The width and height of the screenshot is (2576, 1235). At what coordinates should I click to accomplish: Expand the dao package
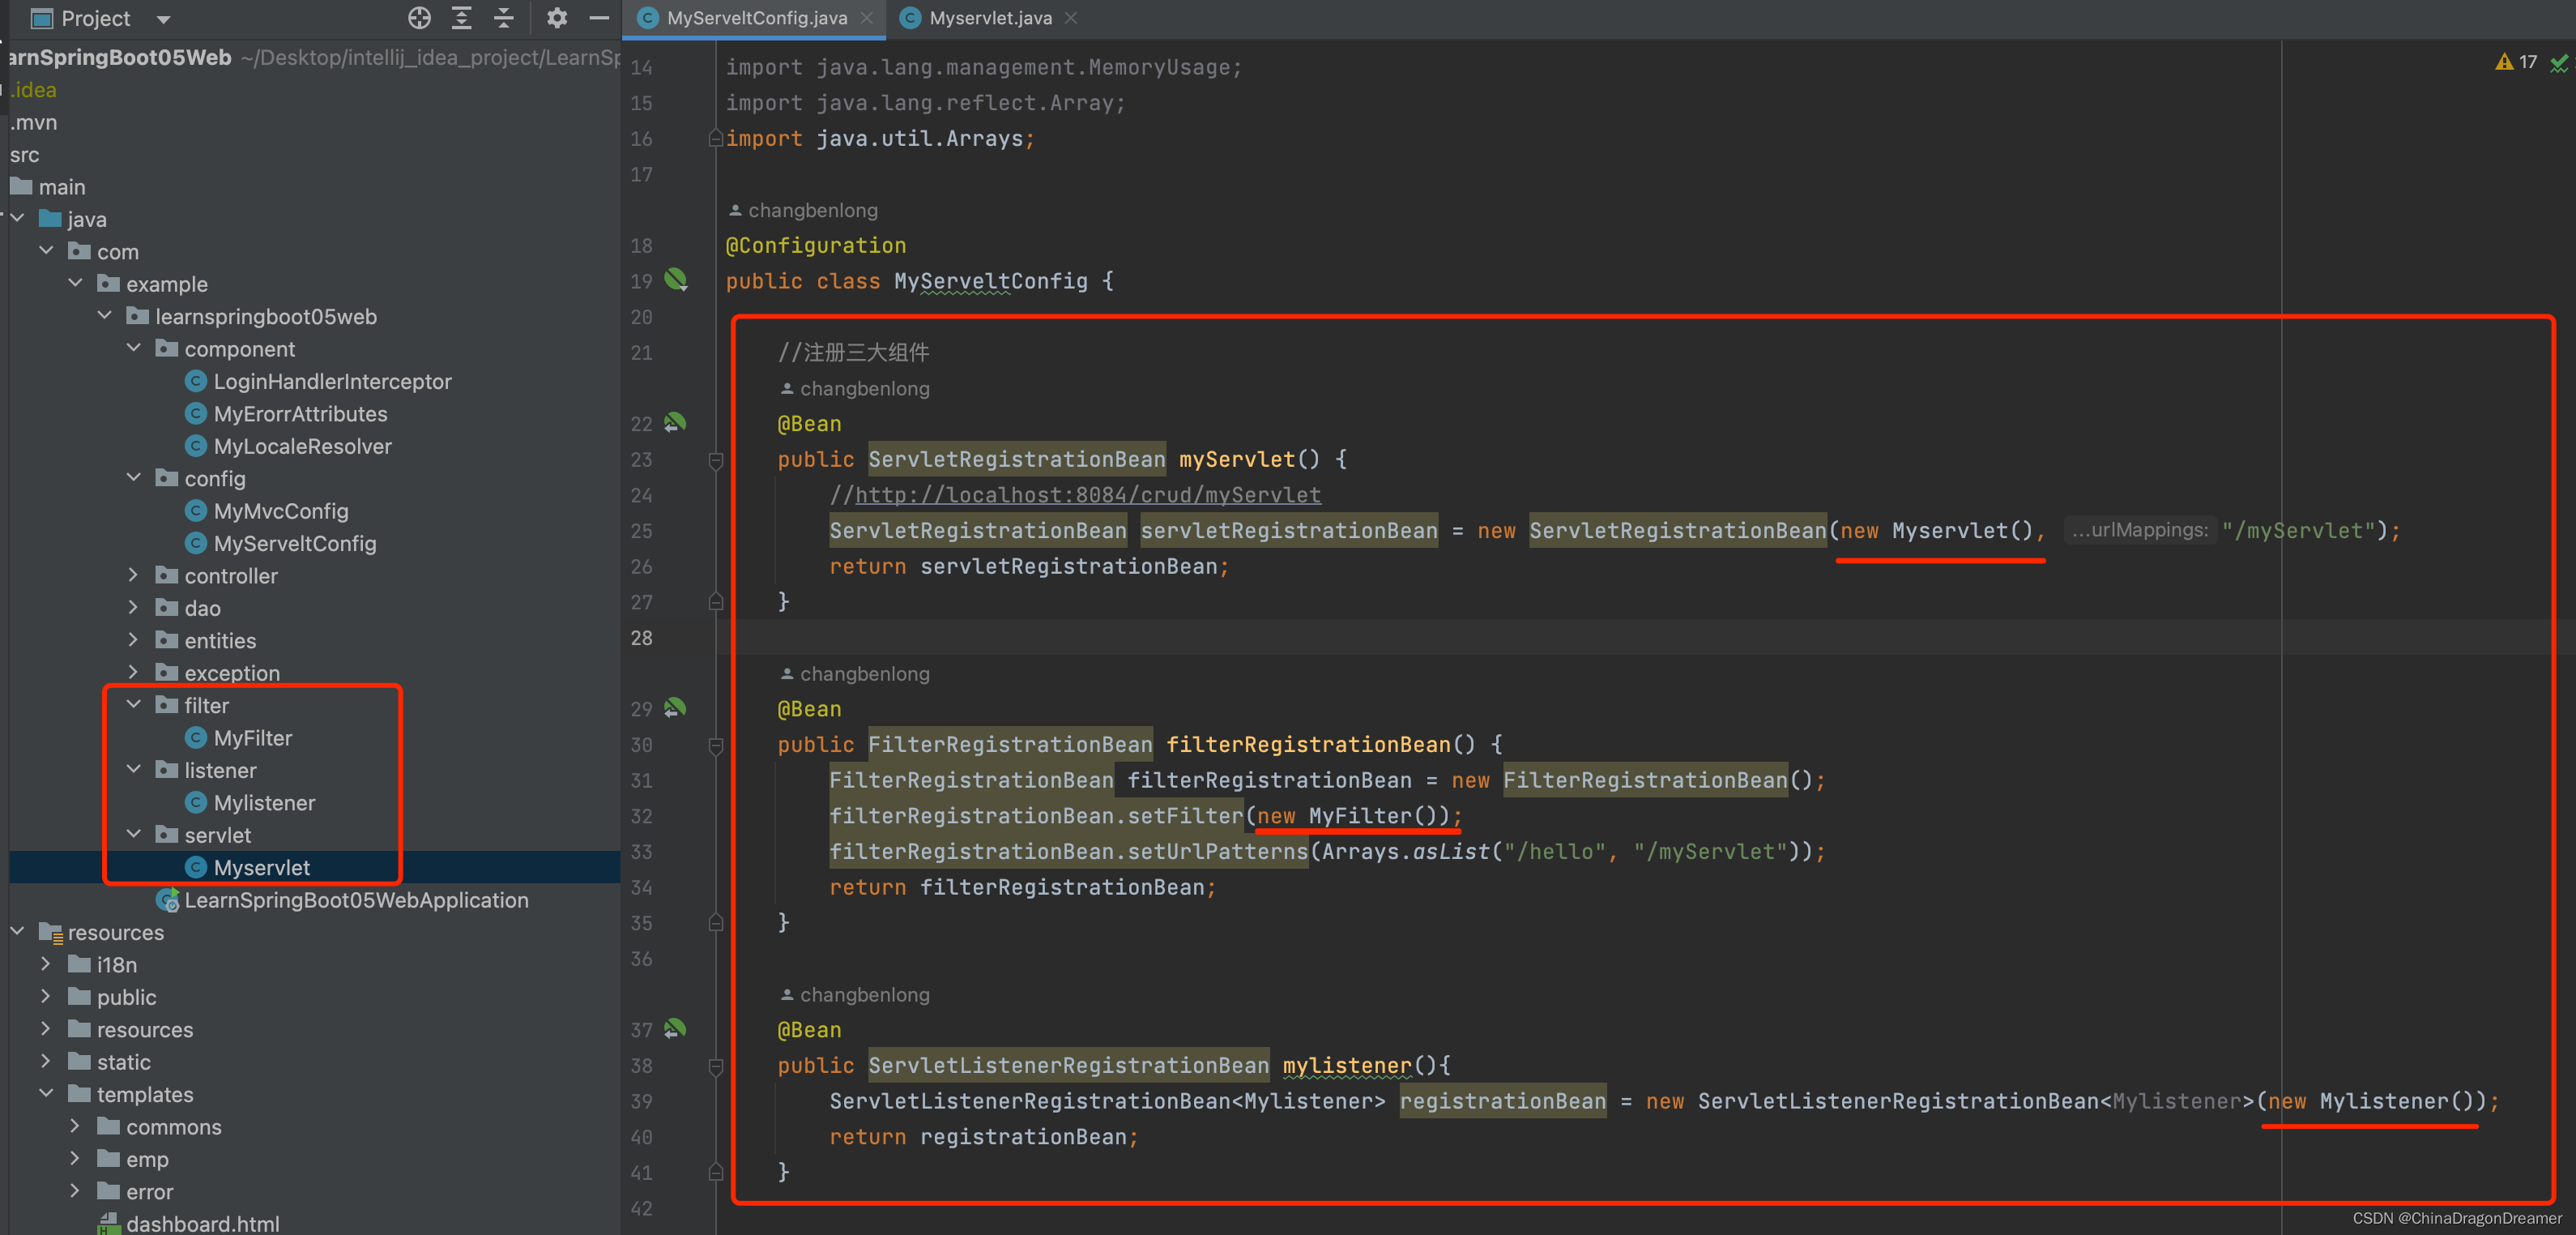pyautogui.click(x=133, y=607)
